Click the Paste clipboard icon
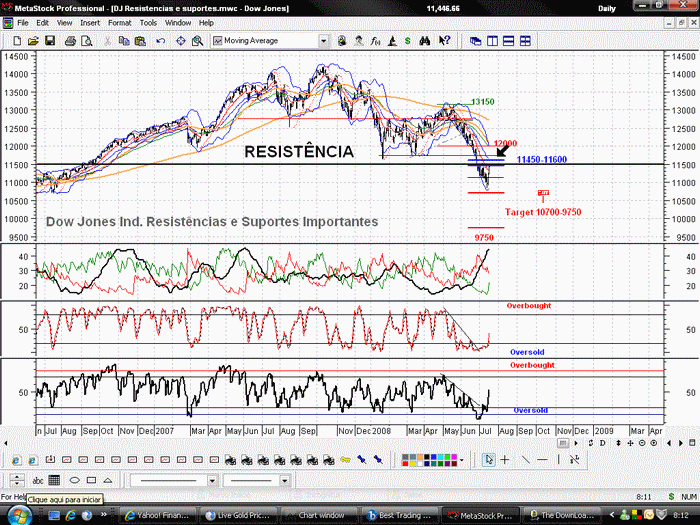The image size is (700, 525). pos(140,41)
